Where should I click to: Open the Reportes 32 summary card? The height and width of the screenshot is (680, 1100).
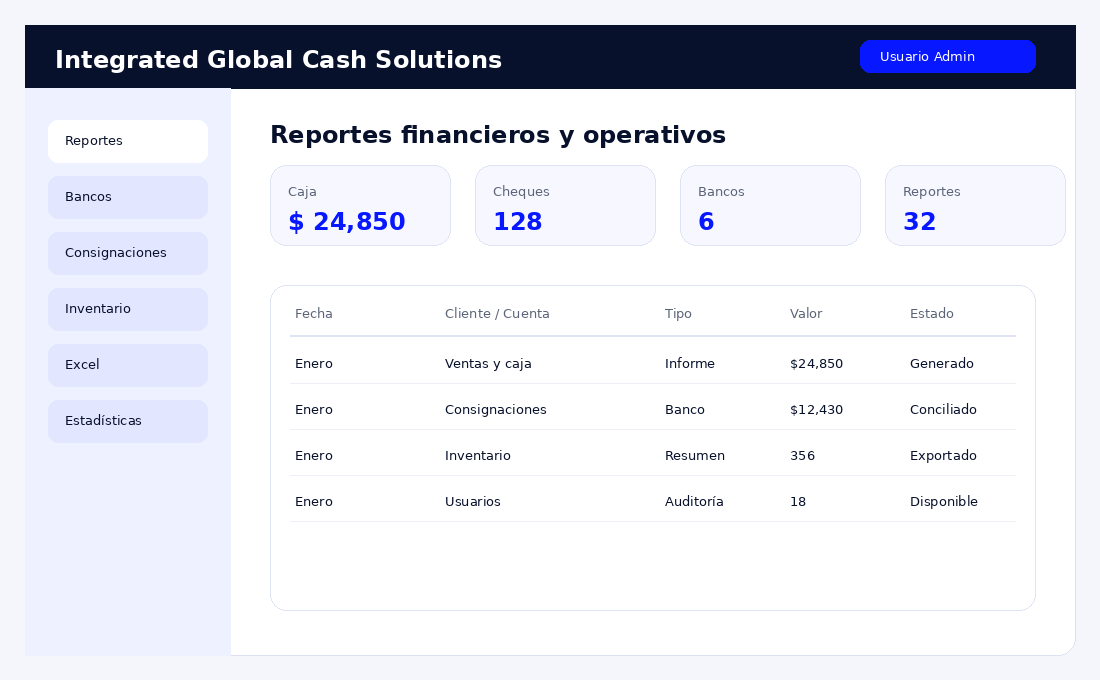coord(975,206)
